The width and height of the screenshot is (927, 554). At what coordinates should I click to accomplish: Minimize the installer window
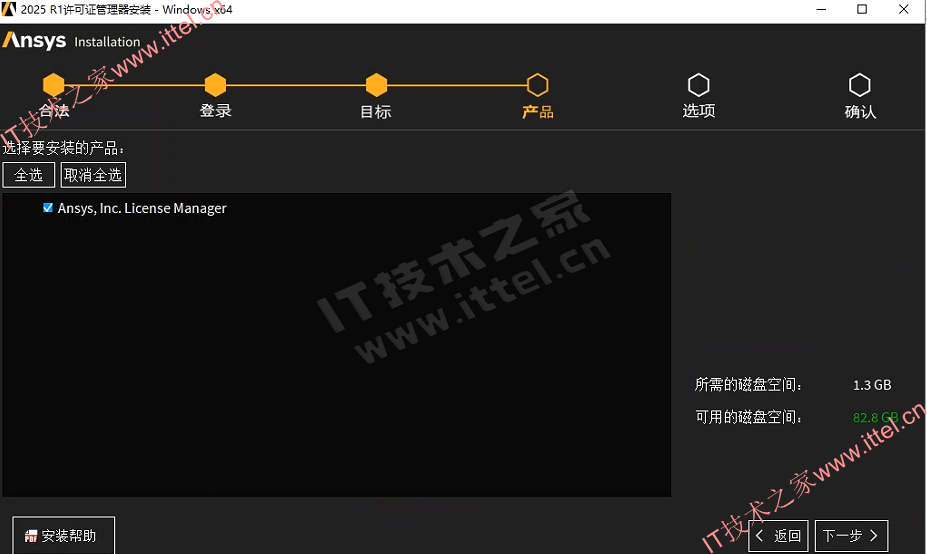(x=821, y=9)
